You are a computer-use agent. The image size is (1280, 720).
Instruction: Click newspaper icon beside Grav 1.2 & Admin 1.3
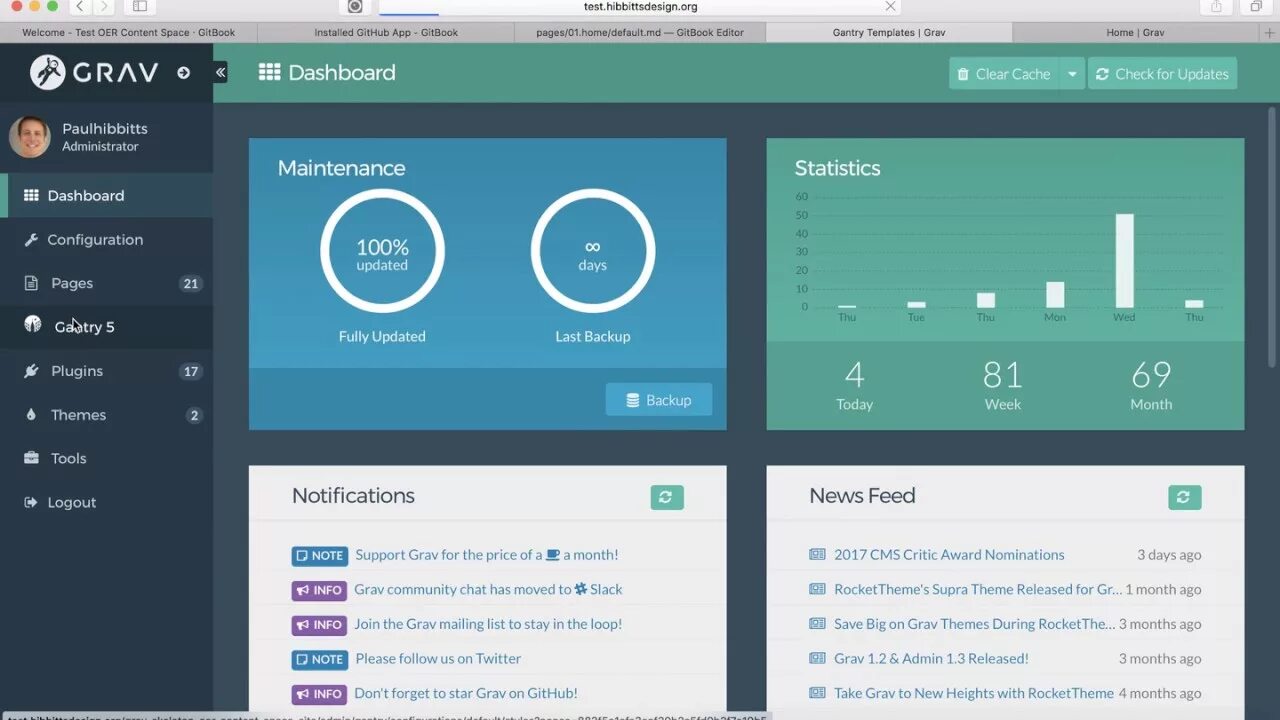(818, 658)
